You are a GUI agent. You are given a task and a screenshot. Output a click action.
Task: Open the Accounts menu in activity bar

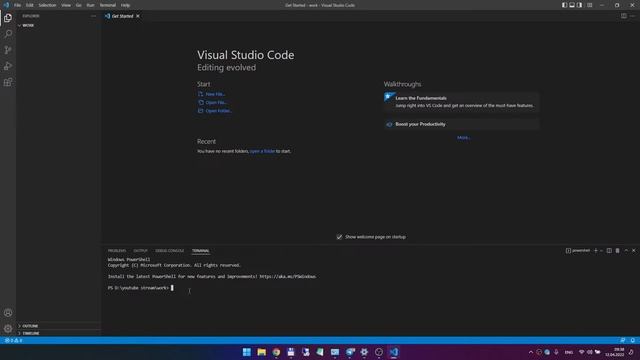pos(8,313)
